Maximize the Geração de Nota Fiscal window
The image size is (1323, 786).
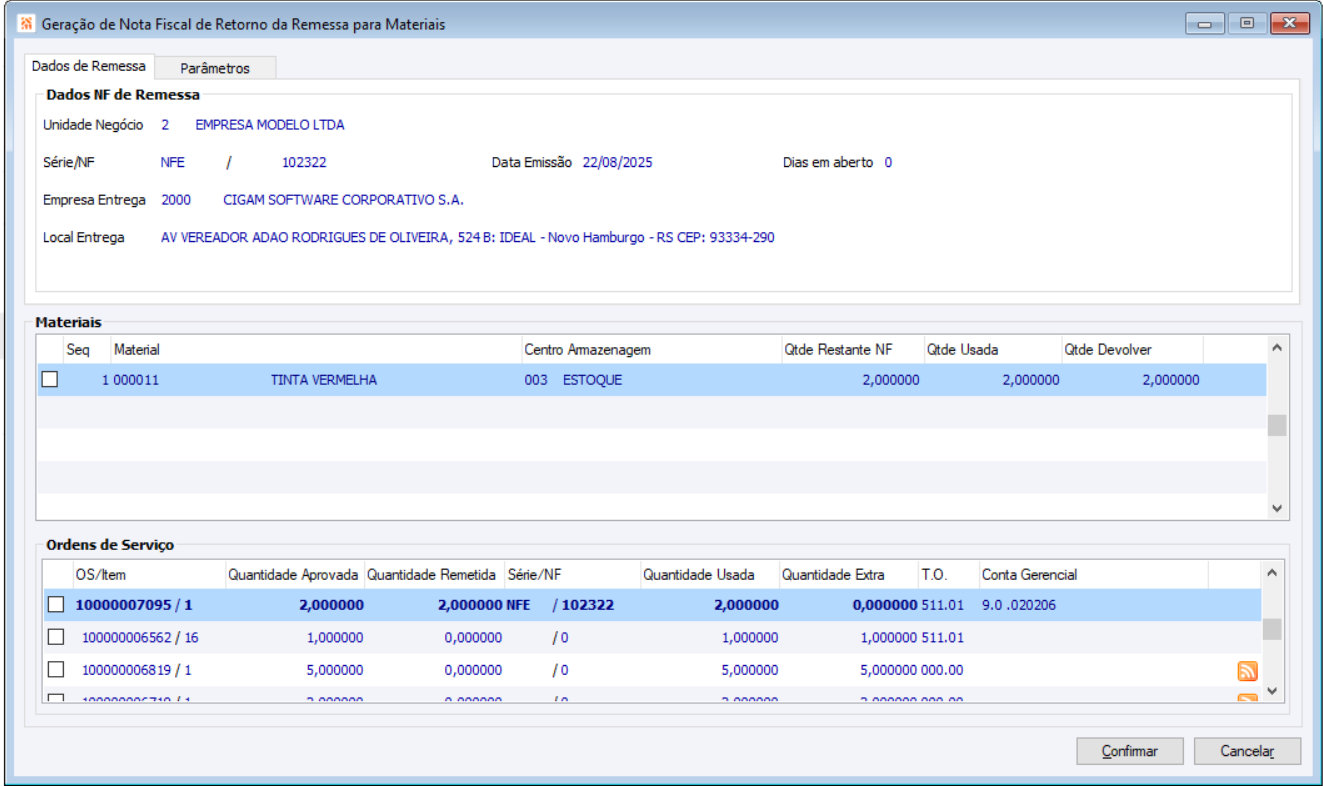tap(1246, 23)
